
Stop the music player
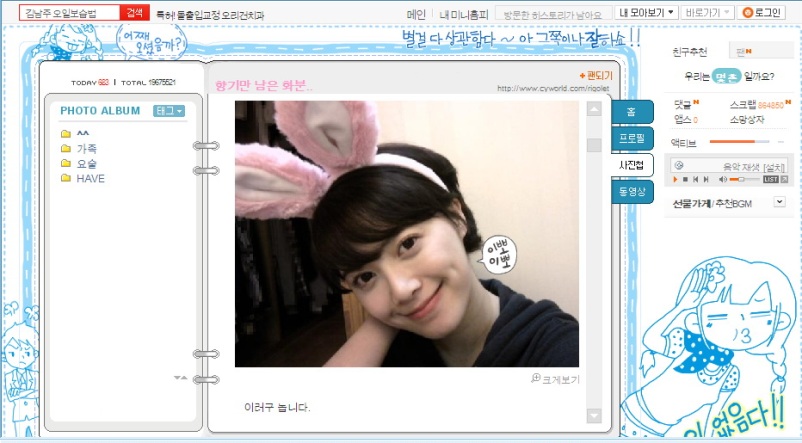click(685, 180)
